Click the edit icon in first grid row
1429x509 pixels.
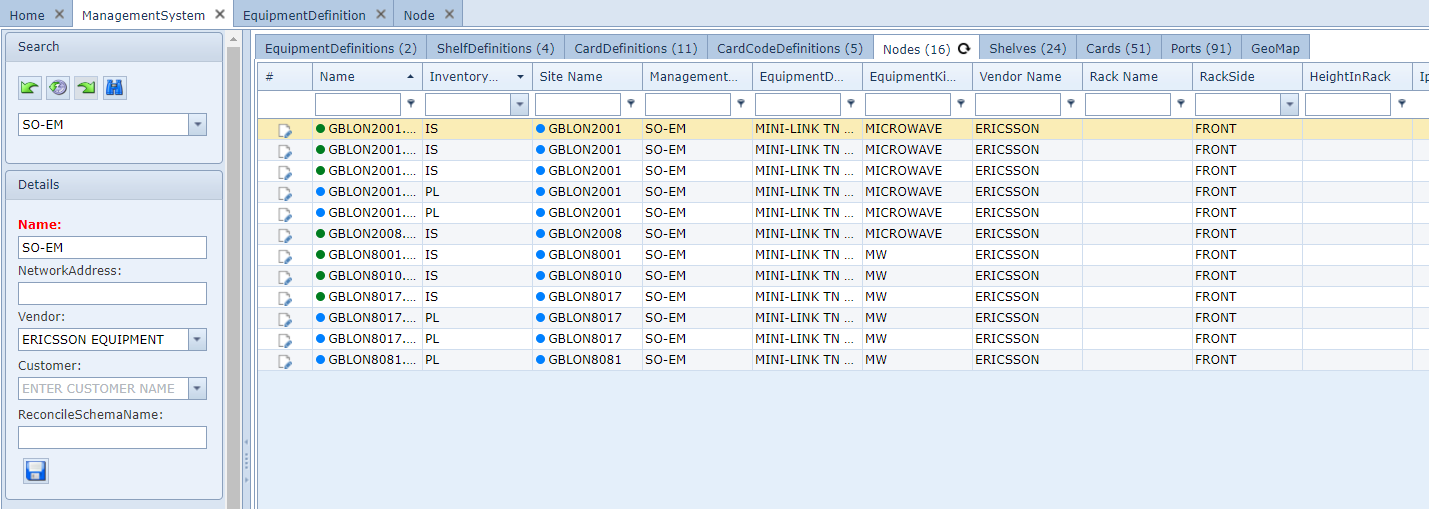click(x=285, y=129)
